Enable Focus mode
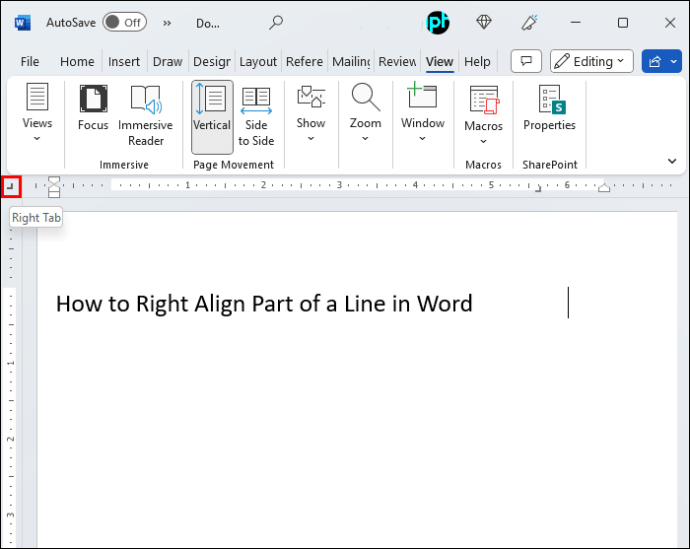 (93, 107)
